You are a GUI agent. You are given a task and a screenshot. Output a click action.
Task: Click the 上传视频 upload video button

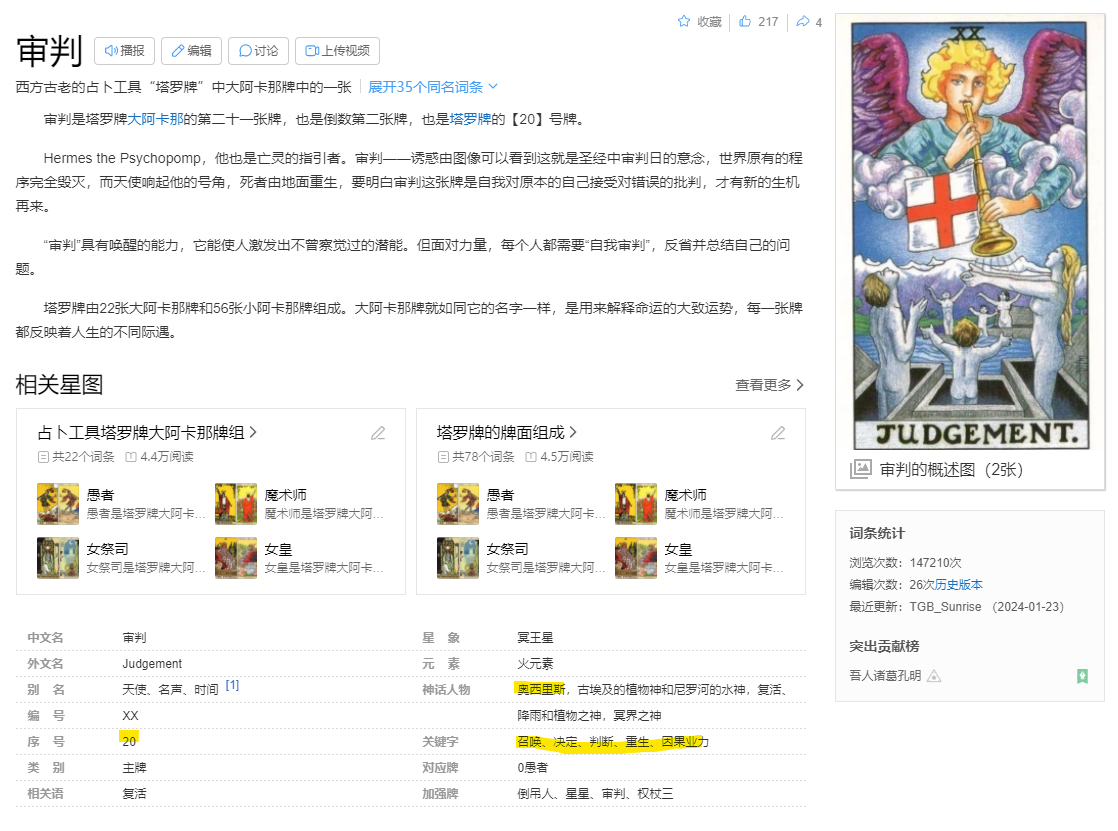337,51
